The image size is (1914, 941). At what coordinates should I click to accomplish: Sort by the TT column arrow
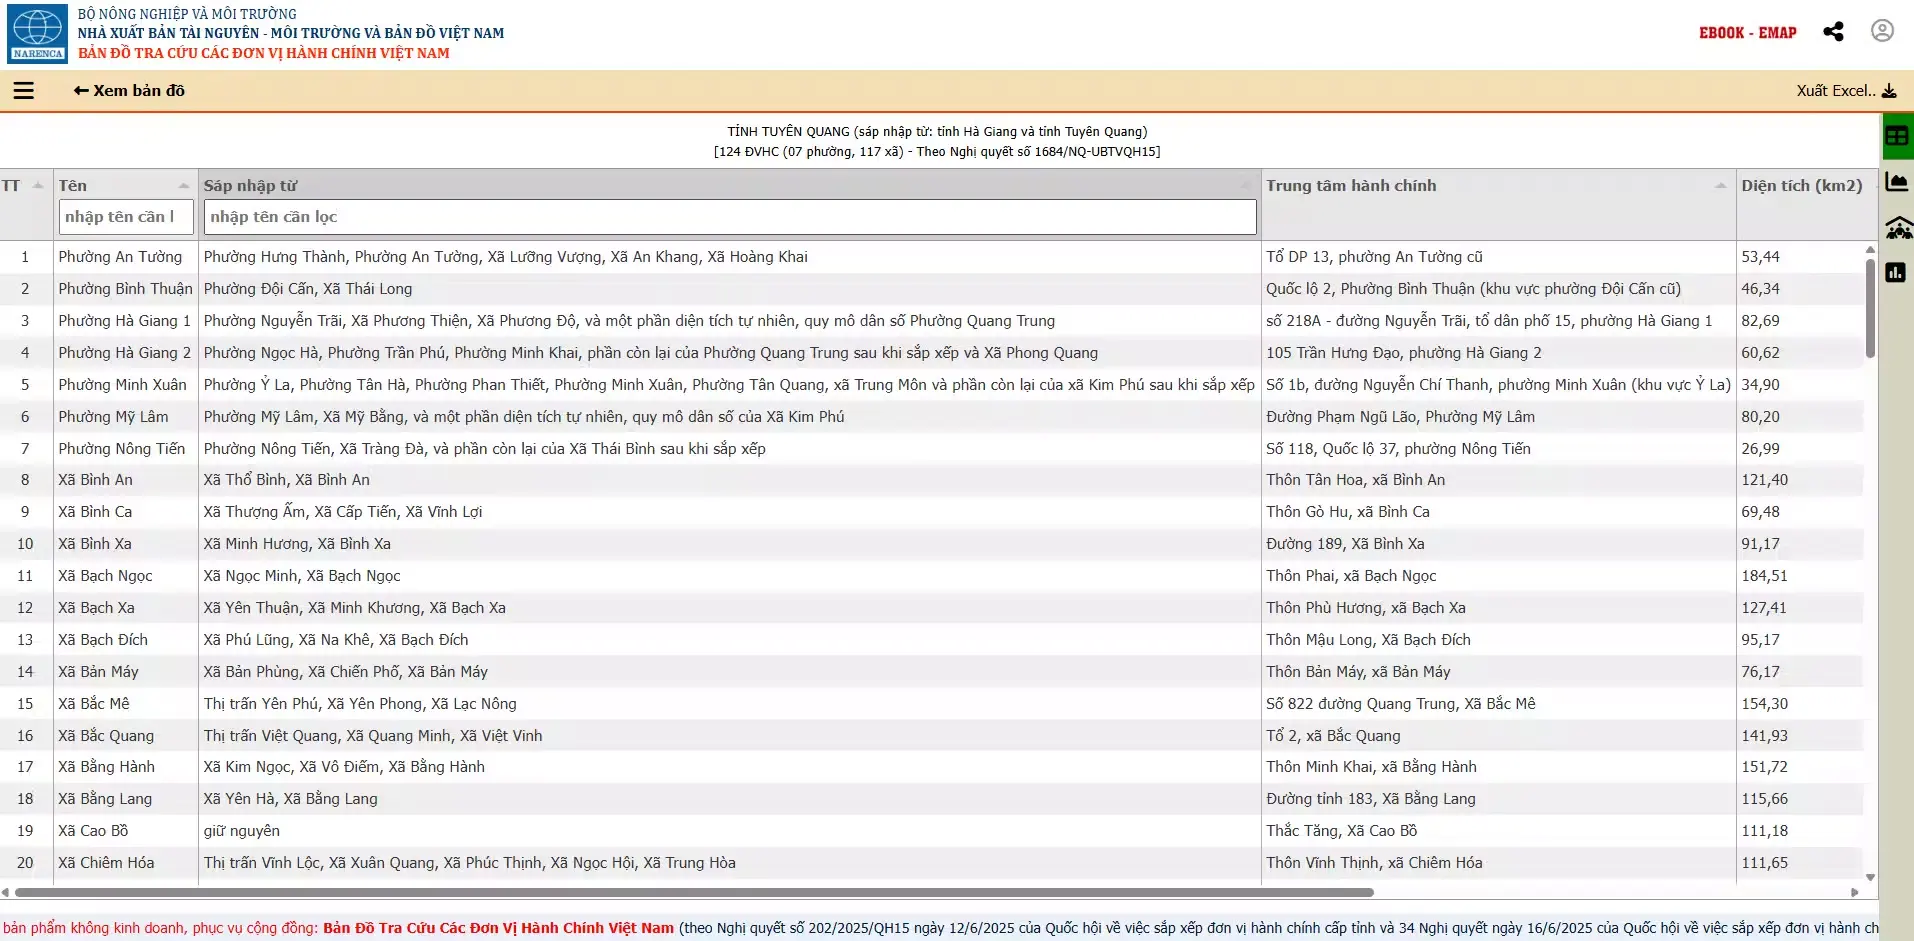click(x=38, y=186)
